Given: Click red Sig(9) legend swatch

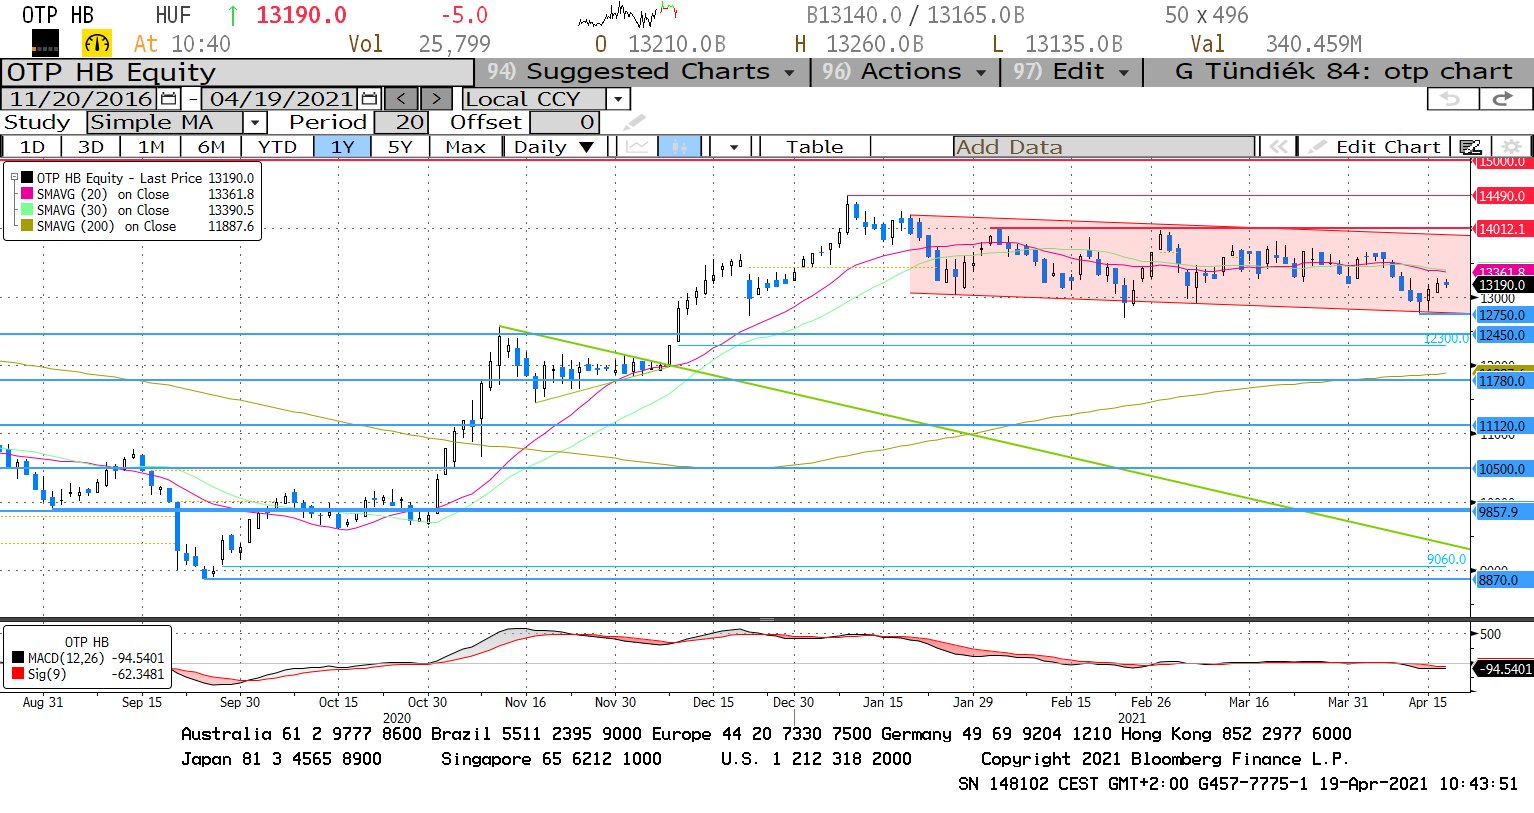Looking at the screenshot, I should point(18,674).
